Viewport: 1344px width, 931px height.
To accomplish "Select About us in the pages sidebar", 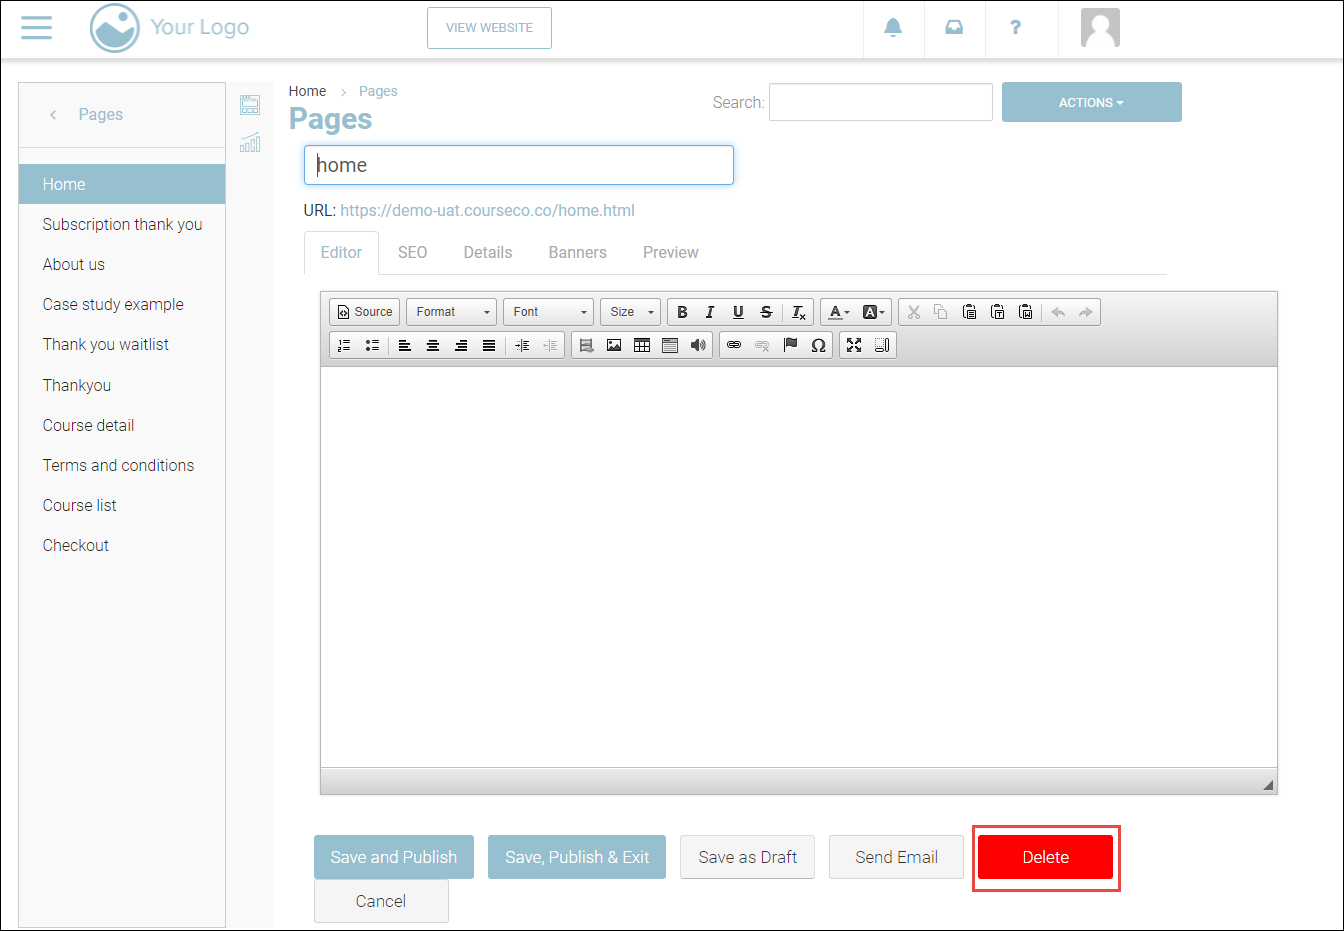I will [x=74, y=264].
